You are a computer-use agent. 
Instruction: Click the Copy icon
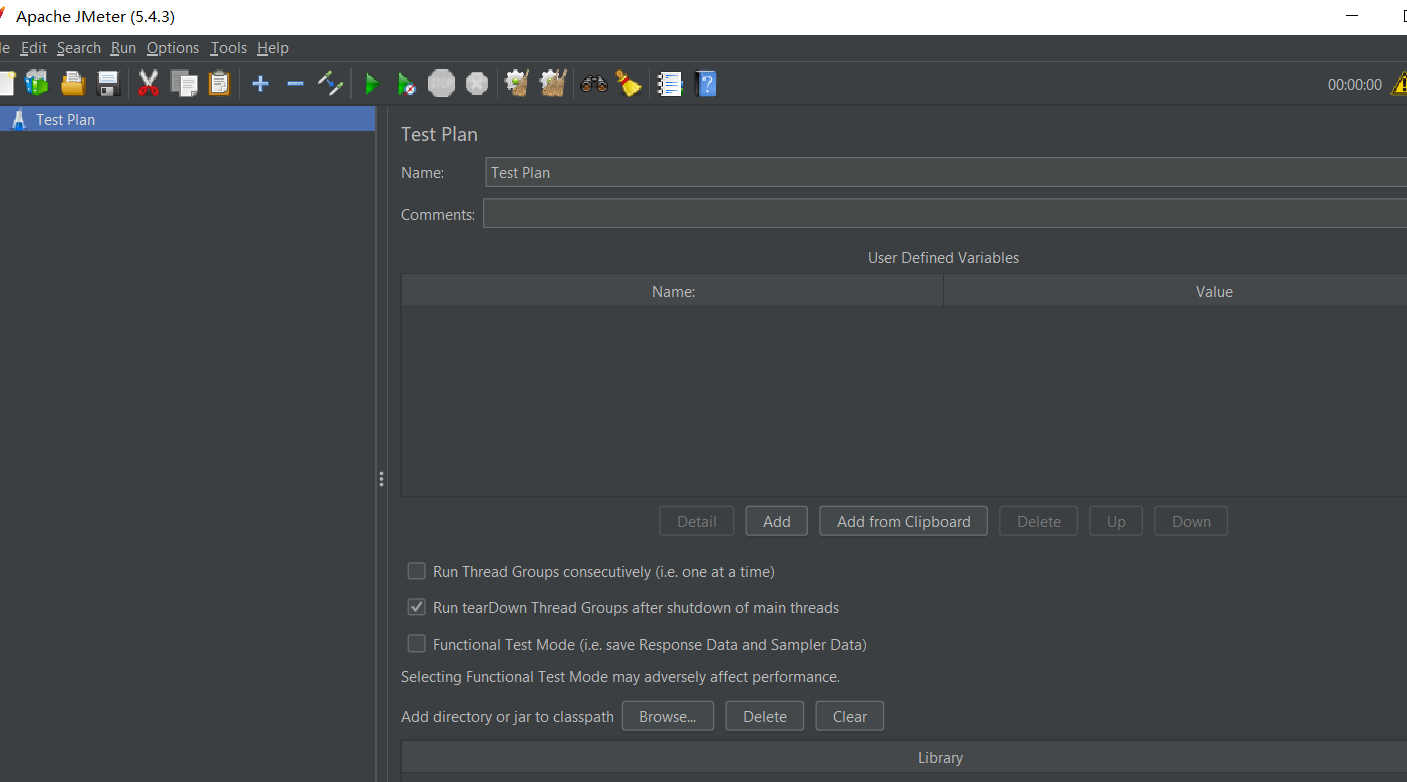(x=184, y=83)
